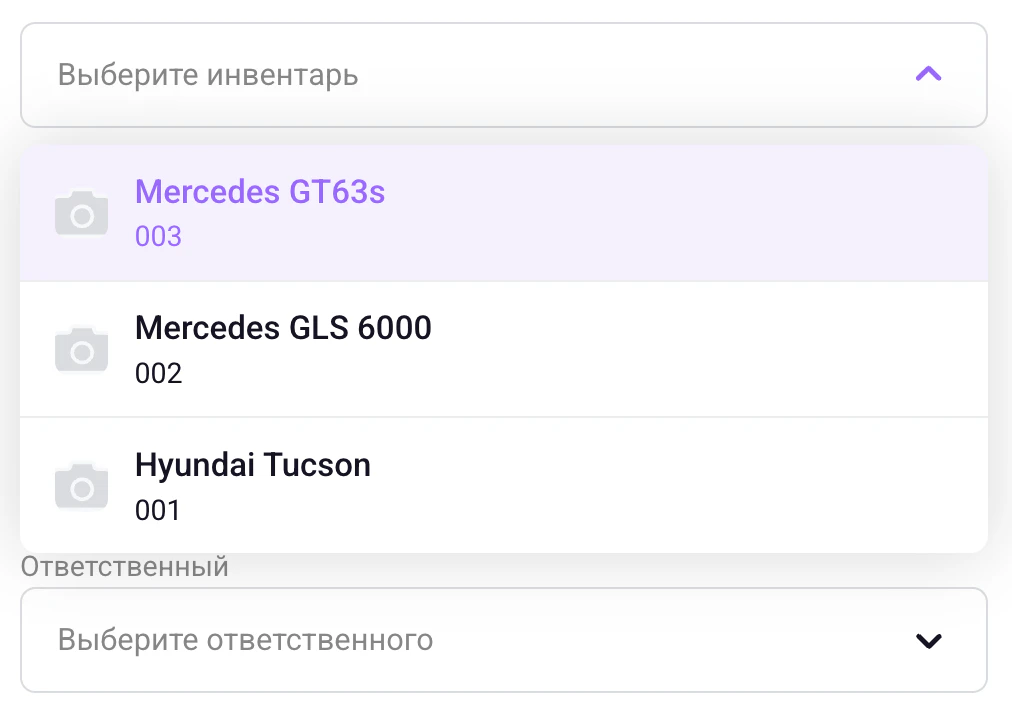Click inside the 'Выберите инвентарь' input field
Image resolution: width=1012 pixels, height=718 pixels.
400,74
